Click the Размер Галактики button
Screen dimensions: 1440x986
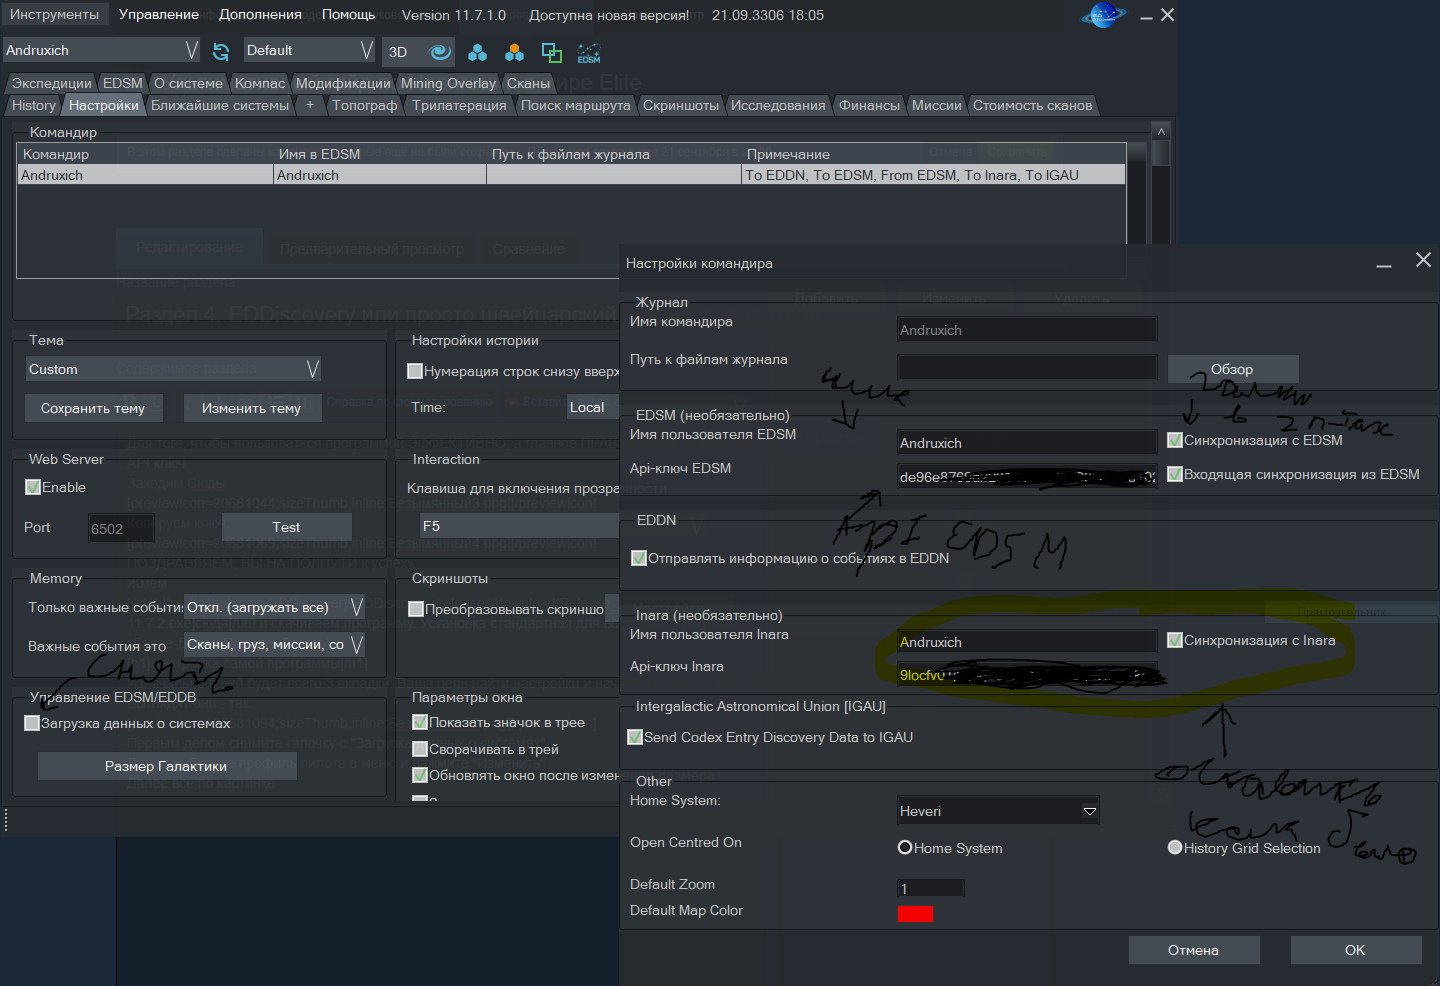pyautogui.click(x=166, y=766)
